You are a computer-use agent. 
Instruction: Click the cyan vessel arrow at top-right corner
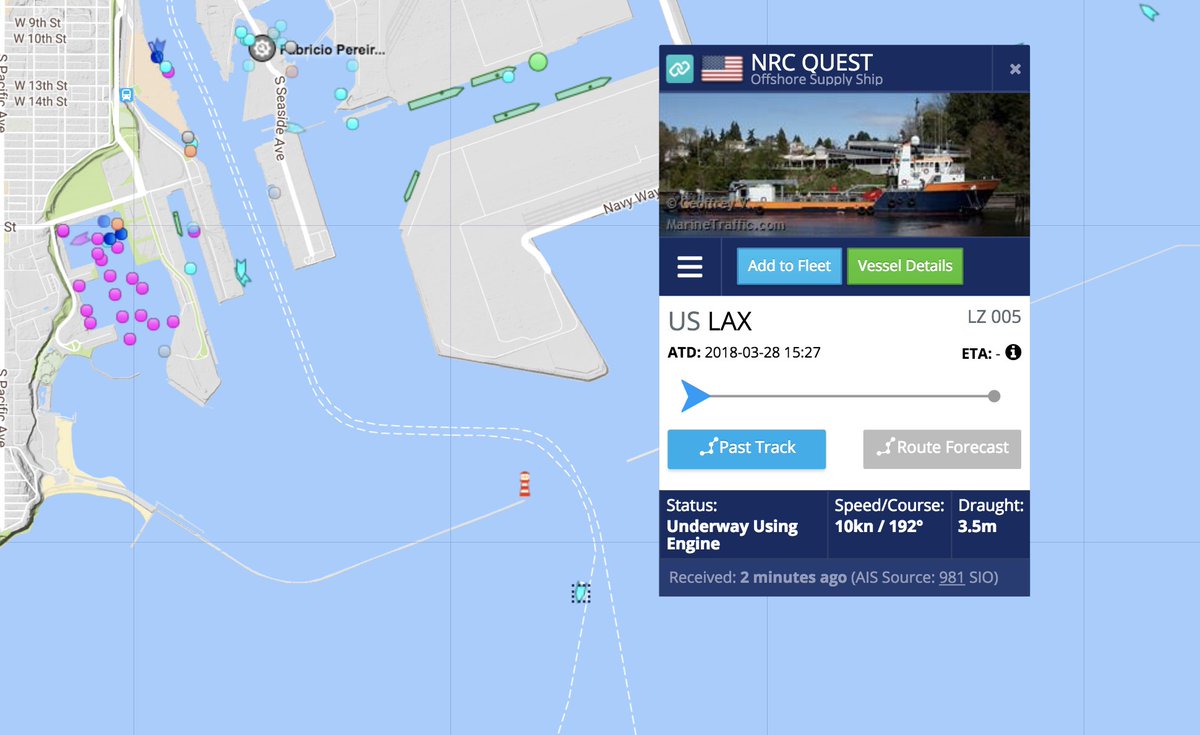1149,12
